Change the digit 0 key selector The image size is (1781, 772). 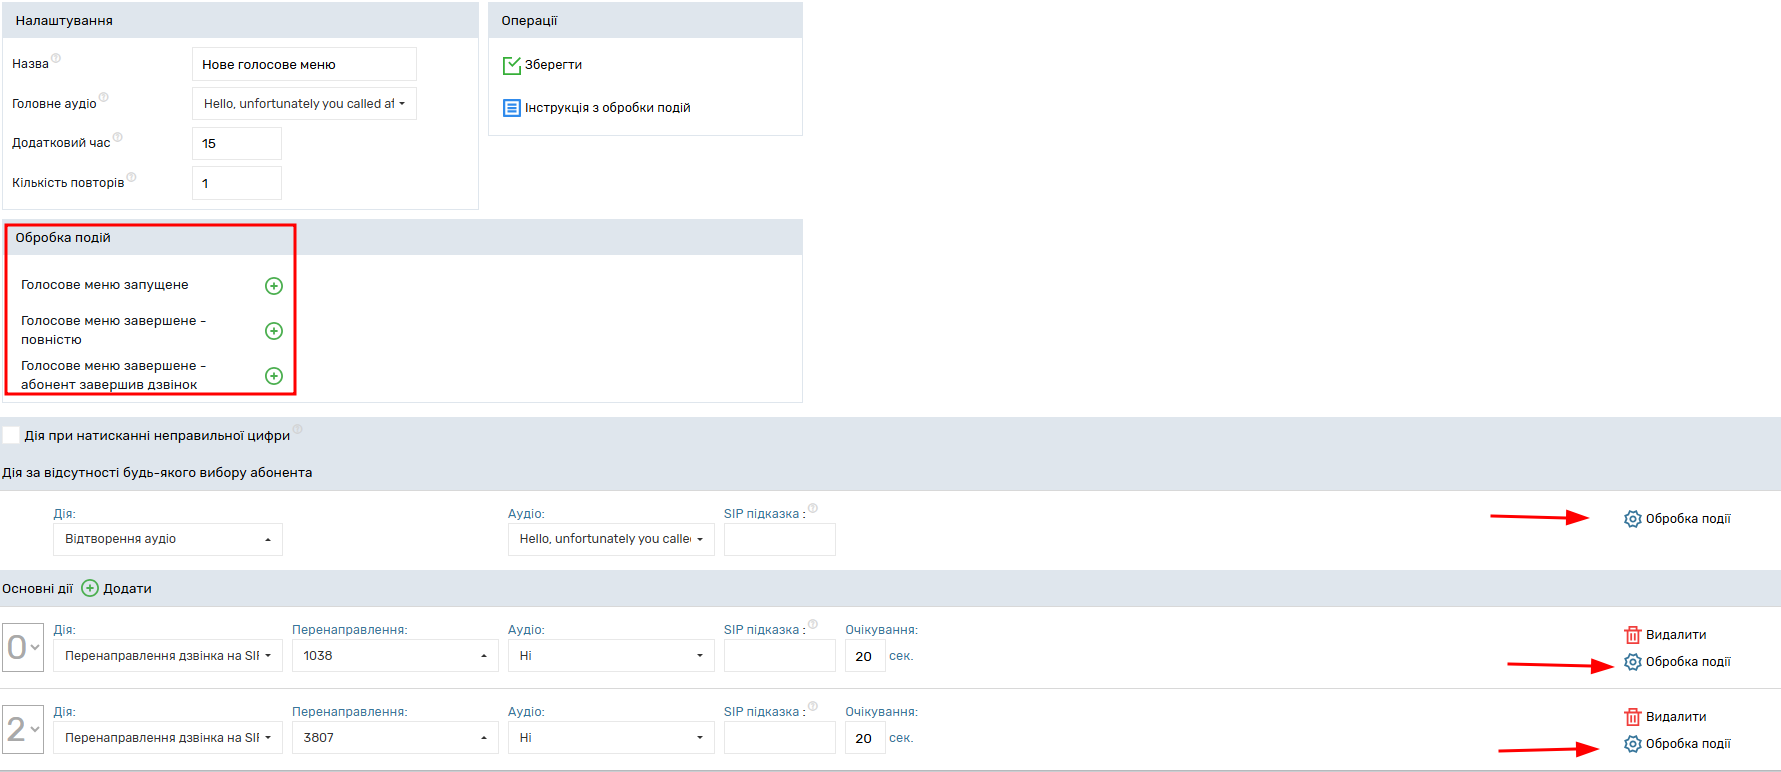[x=23, y=647]
